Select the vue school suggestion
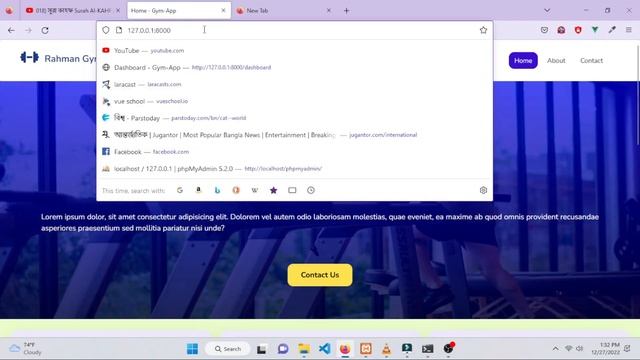This screenshot has height=360, width=640. (x=294, y=101)
